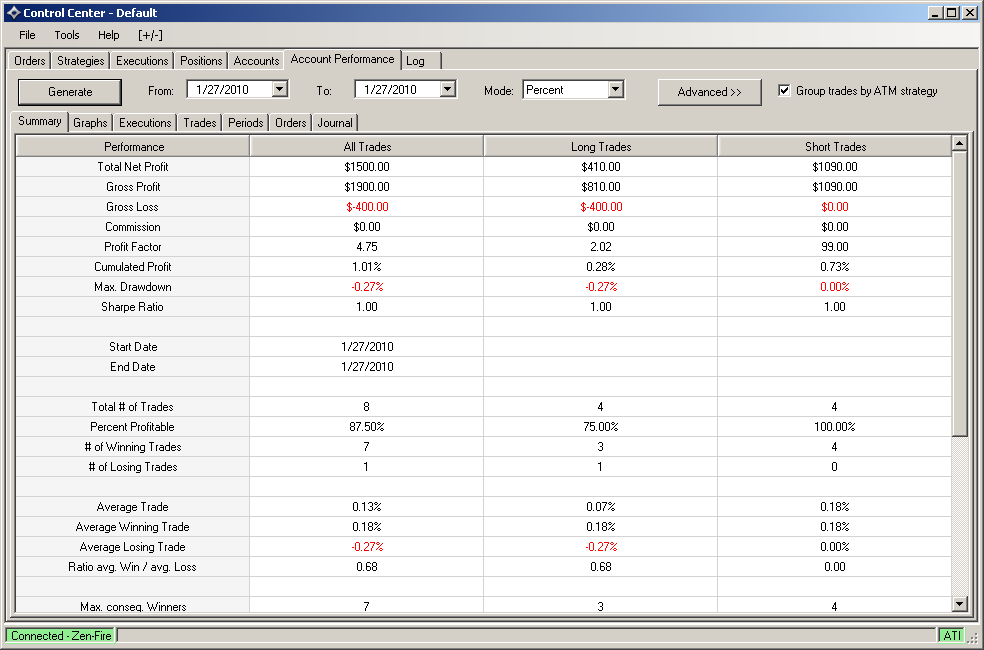The height and width of the screenshot is (650, 984).
Task: Click the Commission row label
Action: (132, 227)
